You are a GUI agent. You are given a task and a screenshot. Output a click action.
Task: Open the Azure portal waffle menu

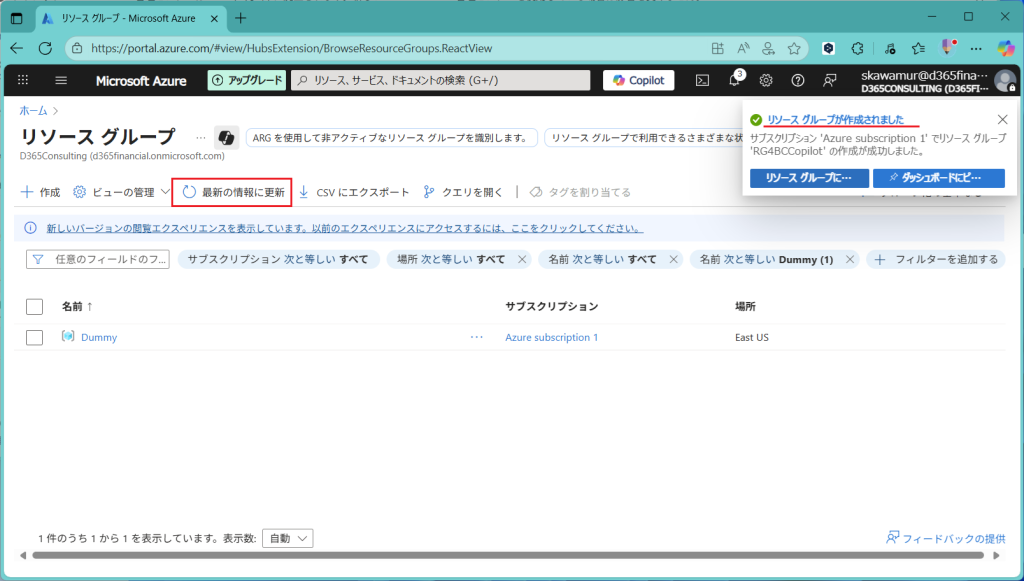click(23, 80)
